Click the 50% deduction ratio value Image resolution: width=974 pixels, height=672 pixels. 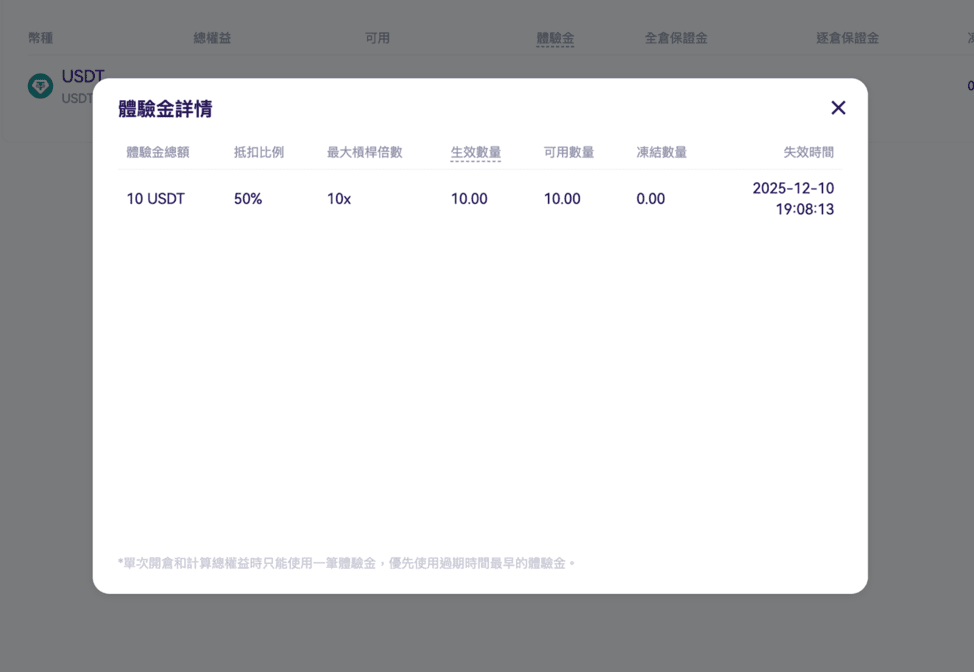point(248,199)
